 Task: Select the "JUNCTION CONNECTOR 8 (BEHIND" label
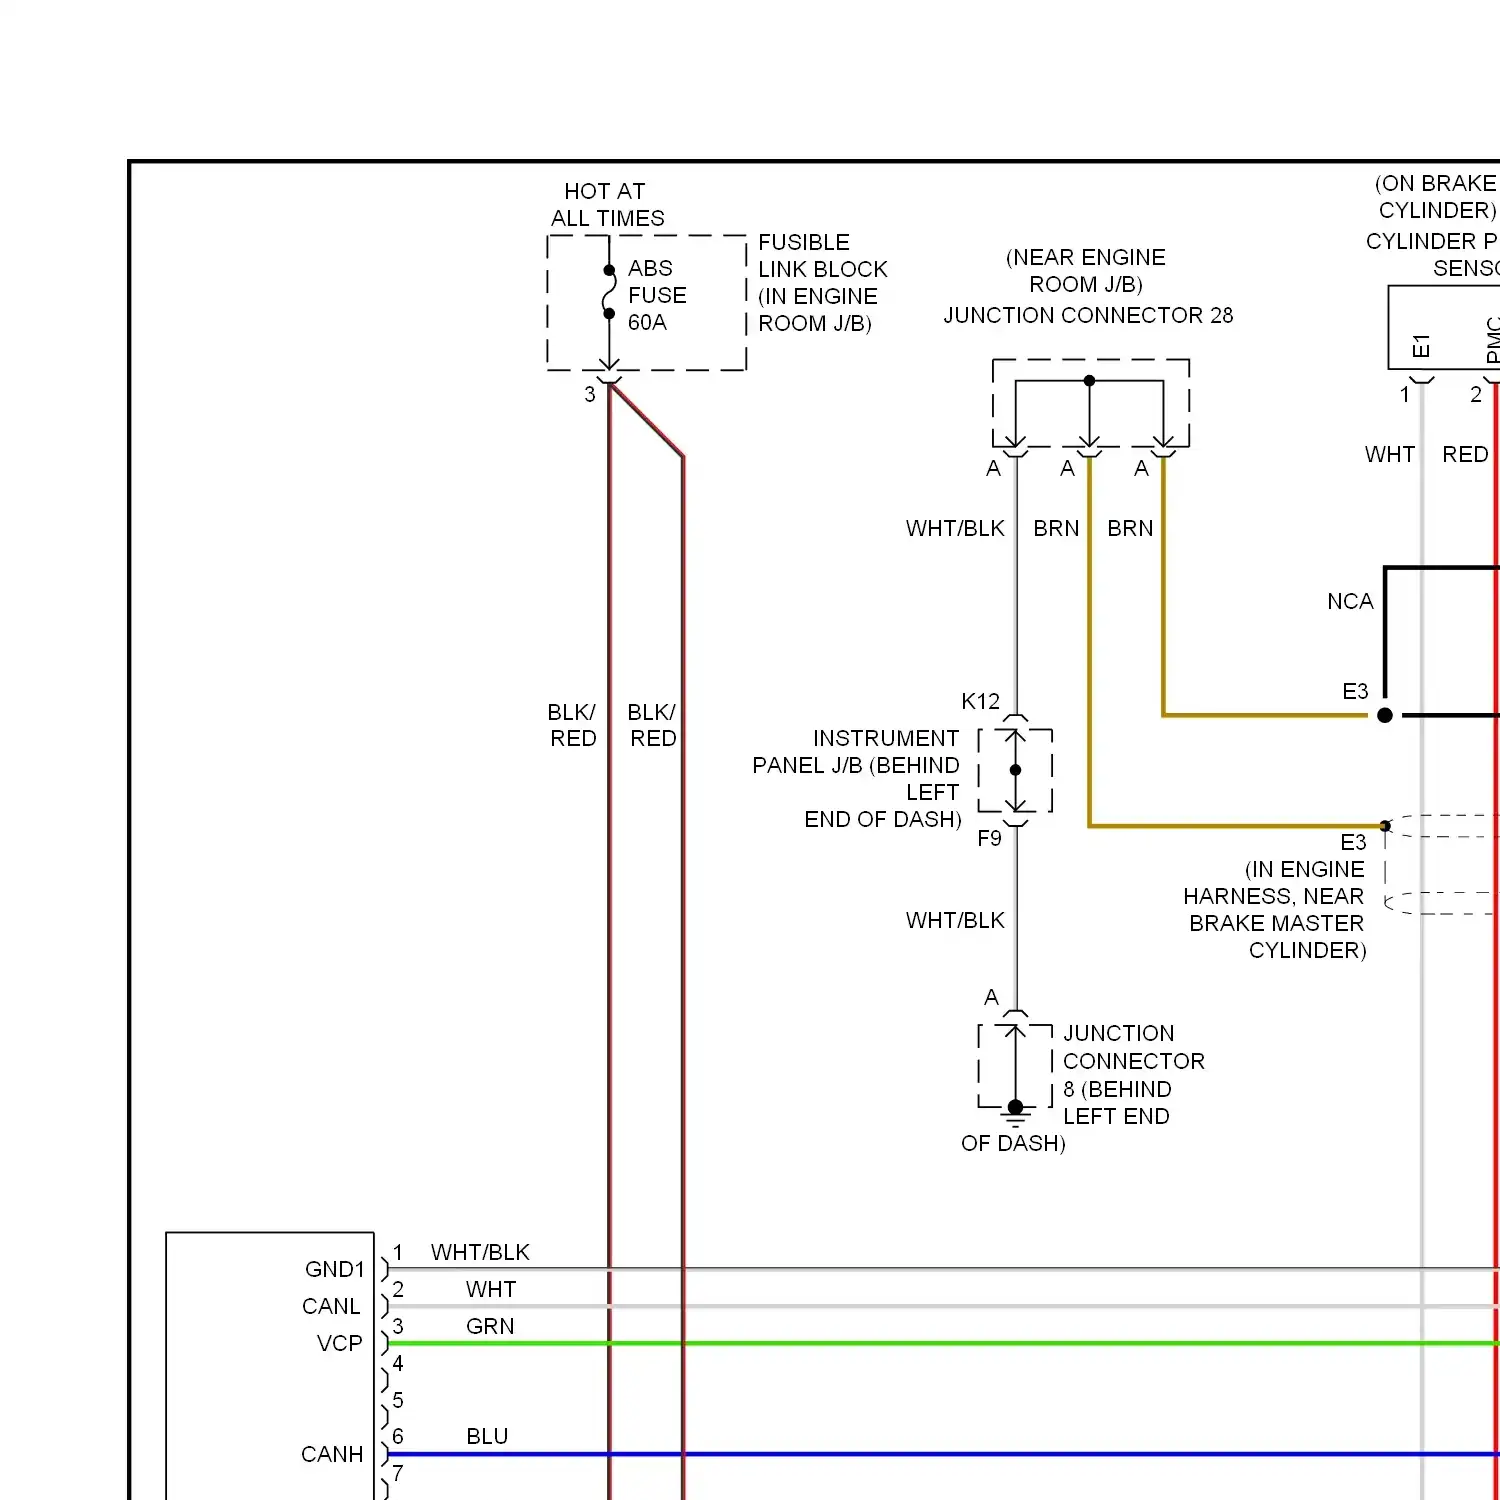(x=1133, y=1062)
